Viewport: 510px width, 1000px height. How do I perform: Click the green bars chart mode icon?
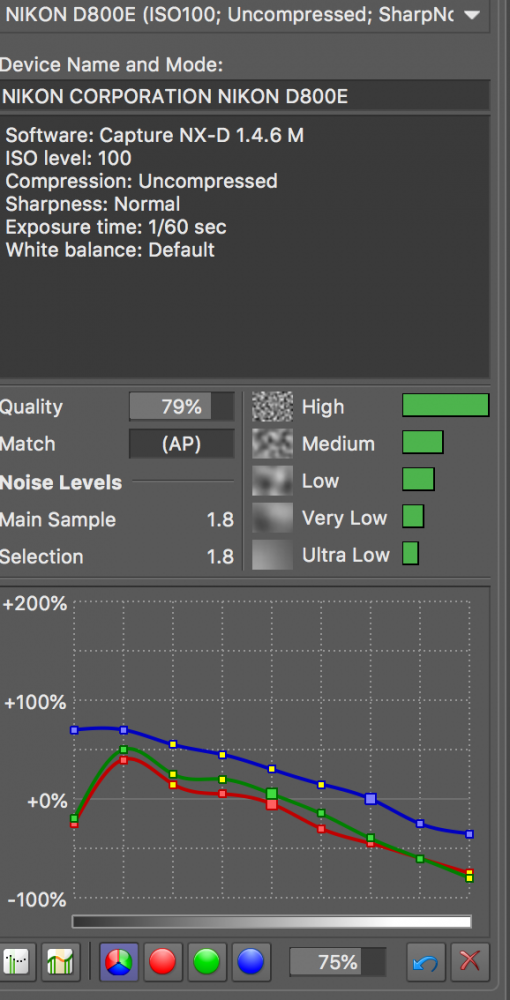click(61, 962)
